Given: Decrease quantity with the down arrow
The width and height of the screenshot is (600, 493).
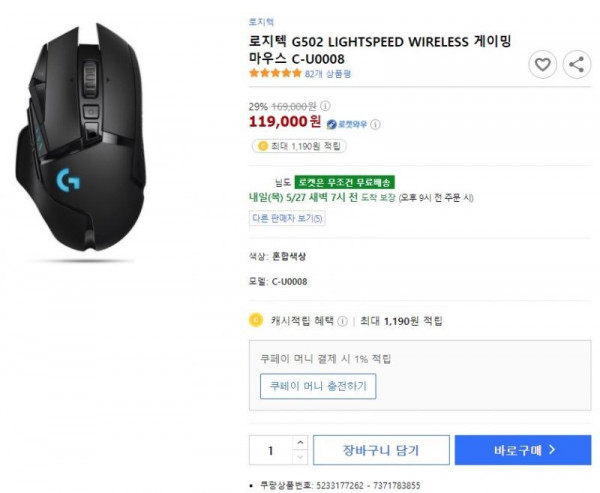Looking at the screenshot, I should (300, 457).
